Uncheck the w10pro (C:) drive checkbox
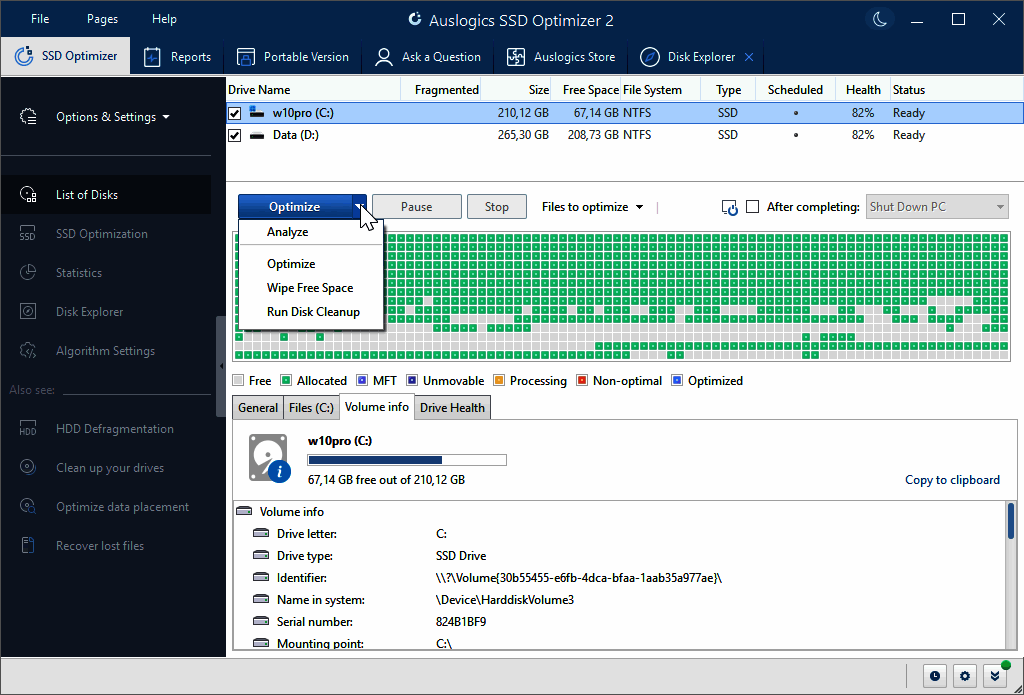 pyautogui.click(x=235, y=113)
